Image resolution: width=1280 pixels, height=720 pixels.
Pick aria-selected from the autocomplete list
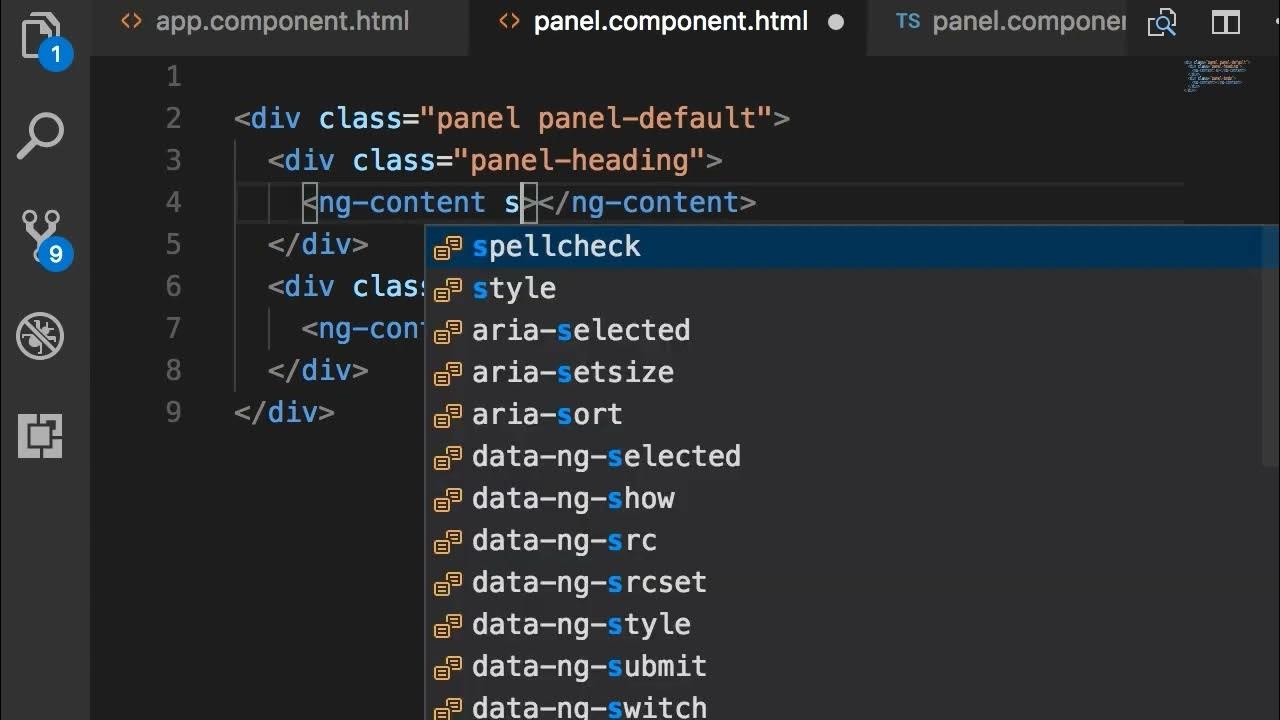(581, 331)
